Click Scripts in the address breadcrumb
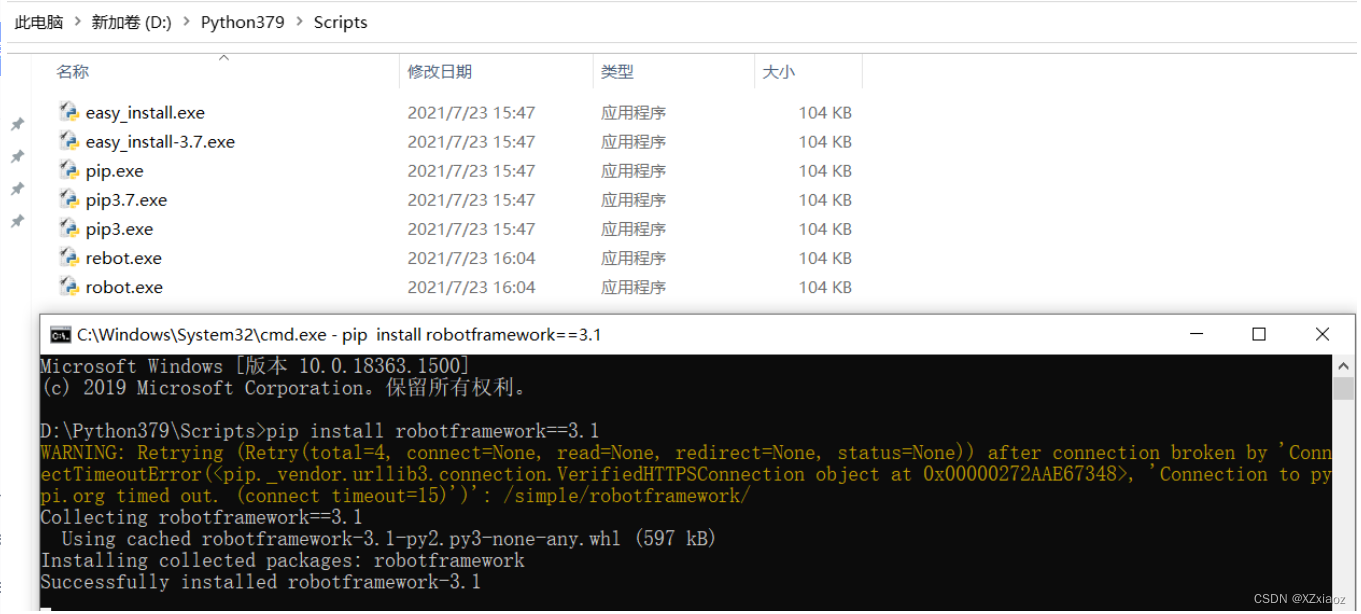Viewport: 1361px width, 614px height. point(340,22)
